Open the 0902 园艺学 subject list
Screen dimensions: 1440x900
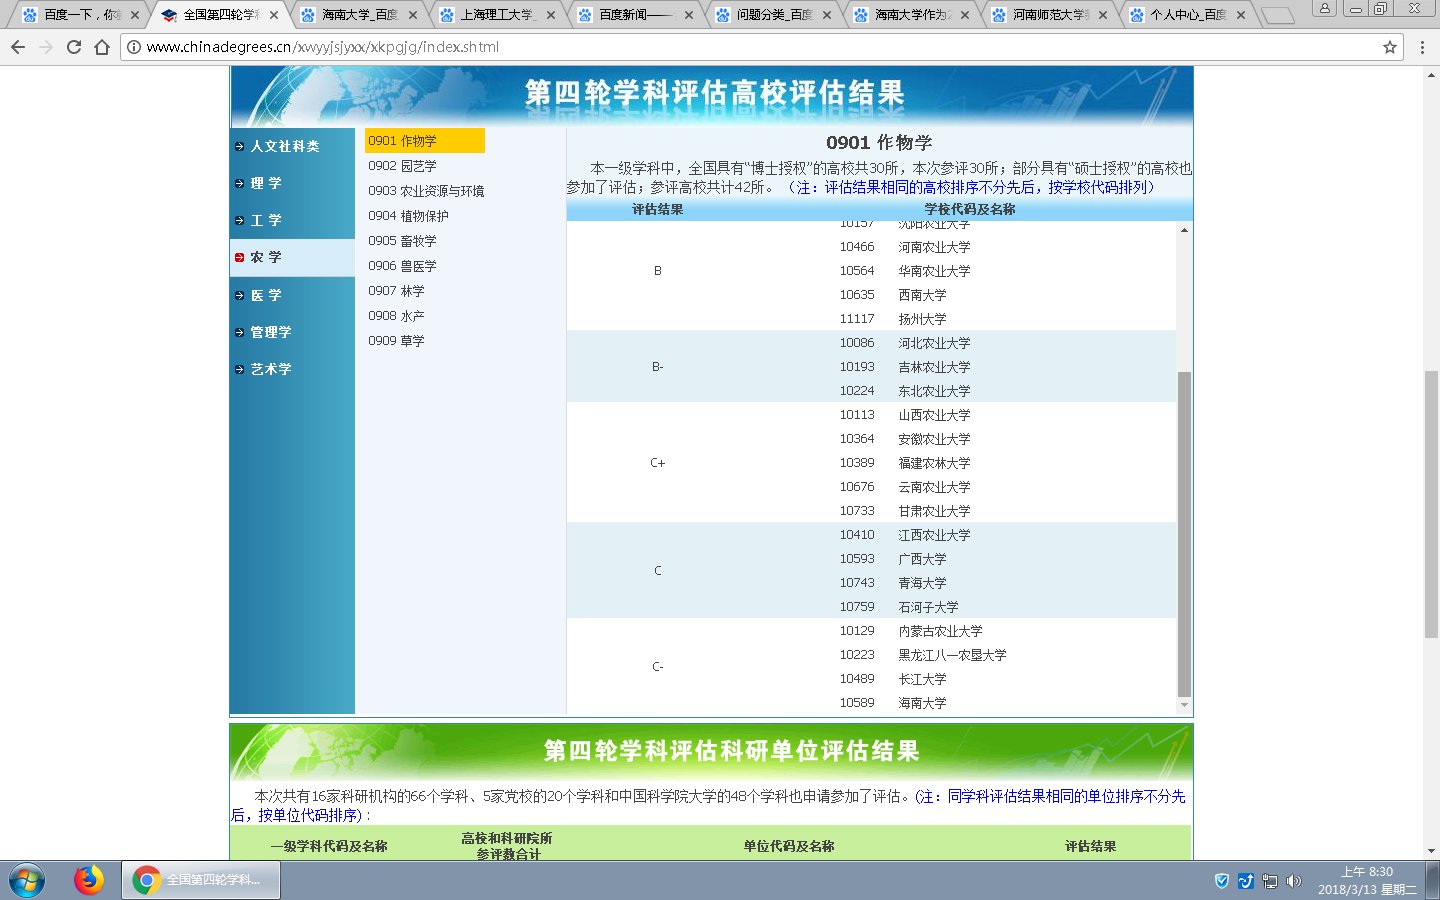click(404, 165)
